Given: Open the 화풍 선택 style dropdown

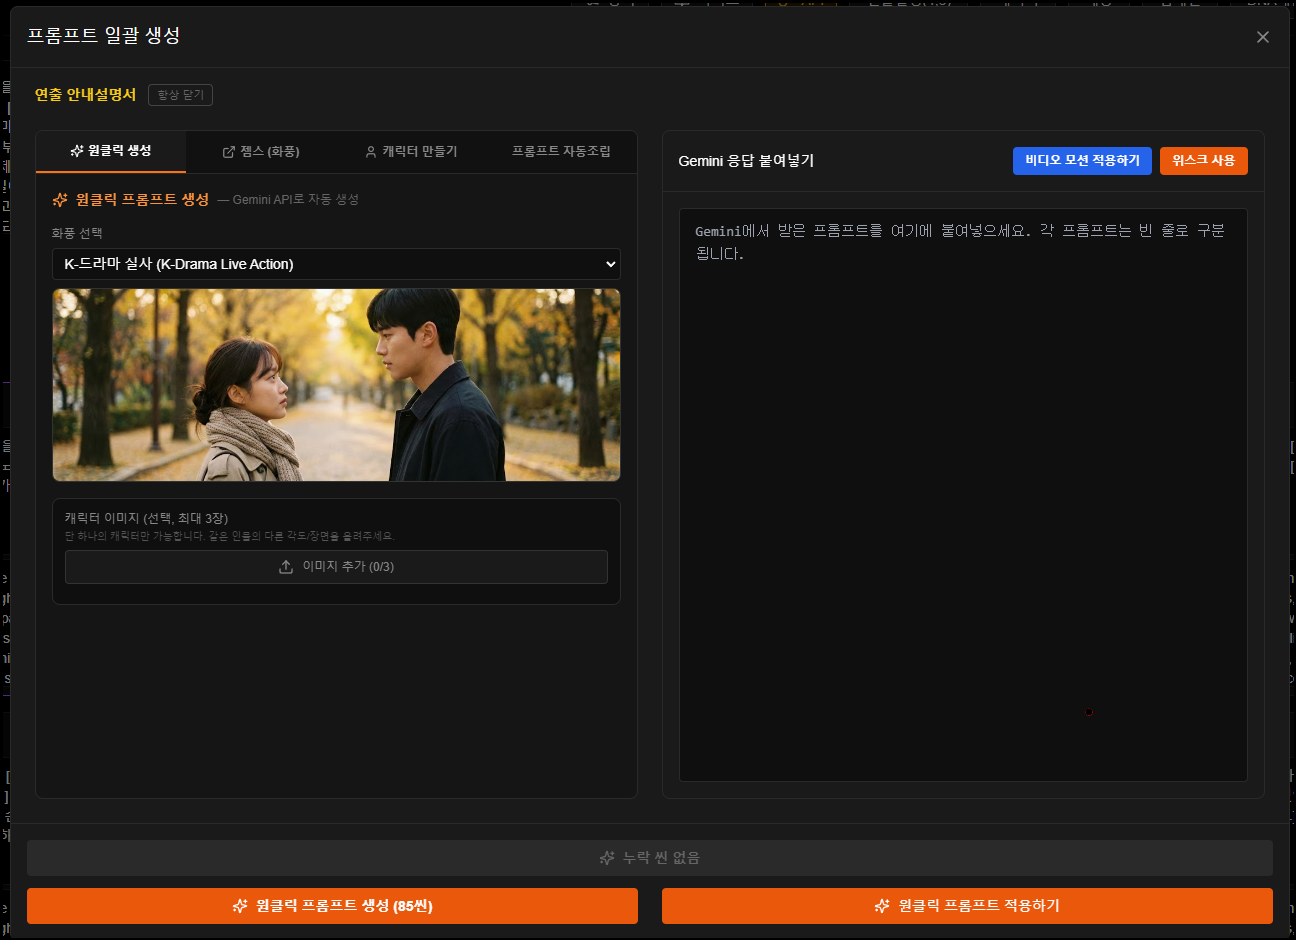Looking at the screenshot, I should pos(336,264).
